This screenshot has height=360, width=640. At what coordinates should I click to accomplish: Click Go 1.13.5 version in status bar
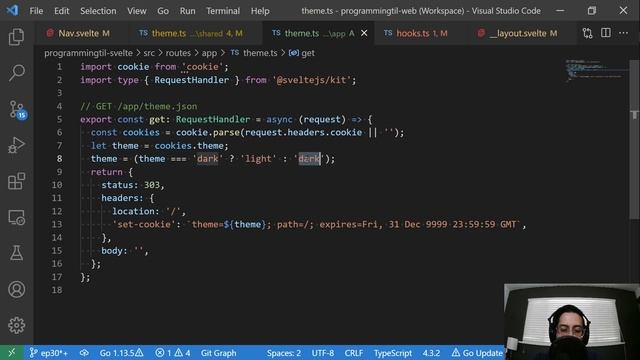[x=121, y=353]
